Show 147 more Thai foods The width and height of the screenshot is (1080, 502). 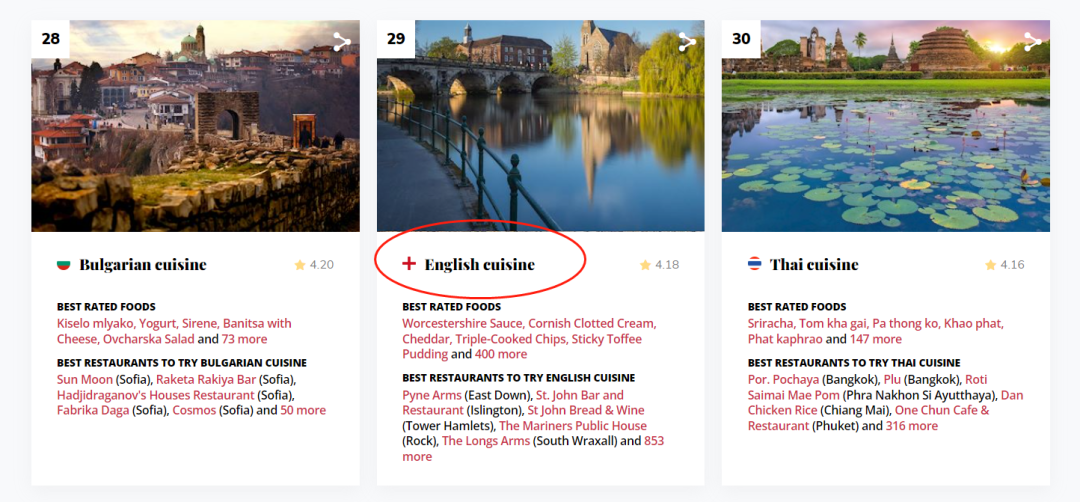[x=875, y=339]
